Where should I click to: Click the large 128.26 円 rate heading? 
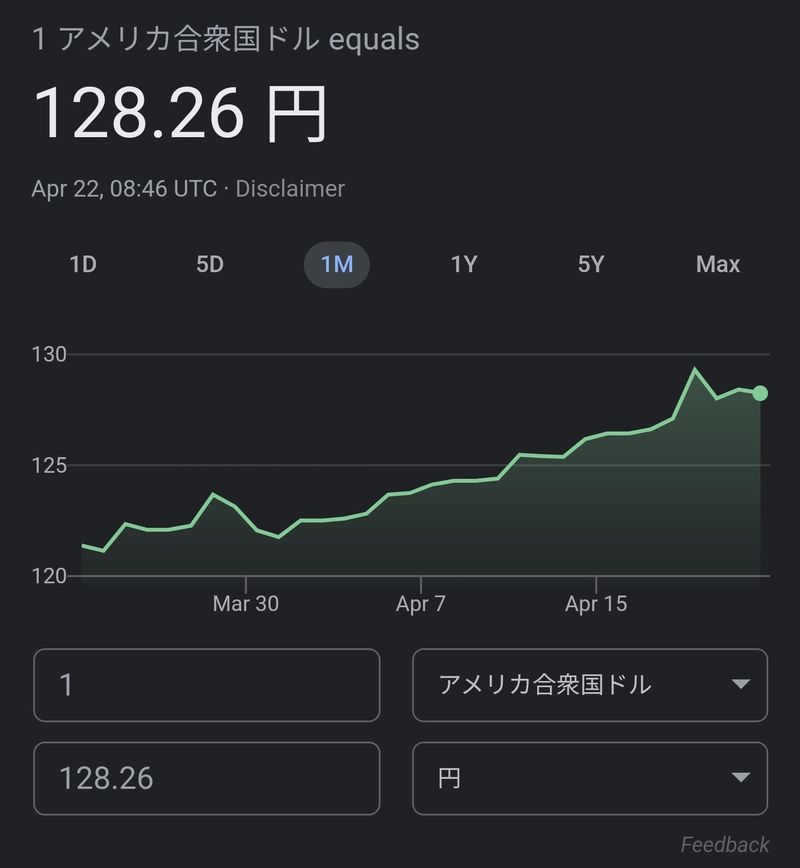(180, 115)
